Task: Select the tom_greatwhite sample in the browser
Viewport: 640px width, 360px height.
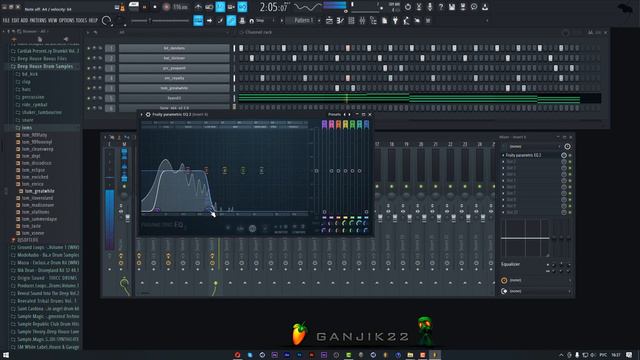Action: 39,191
